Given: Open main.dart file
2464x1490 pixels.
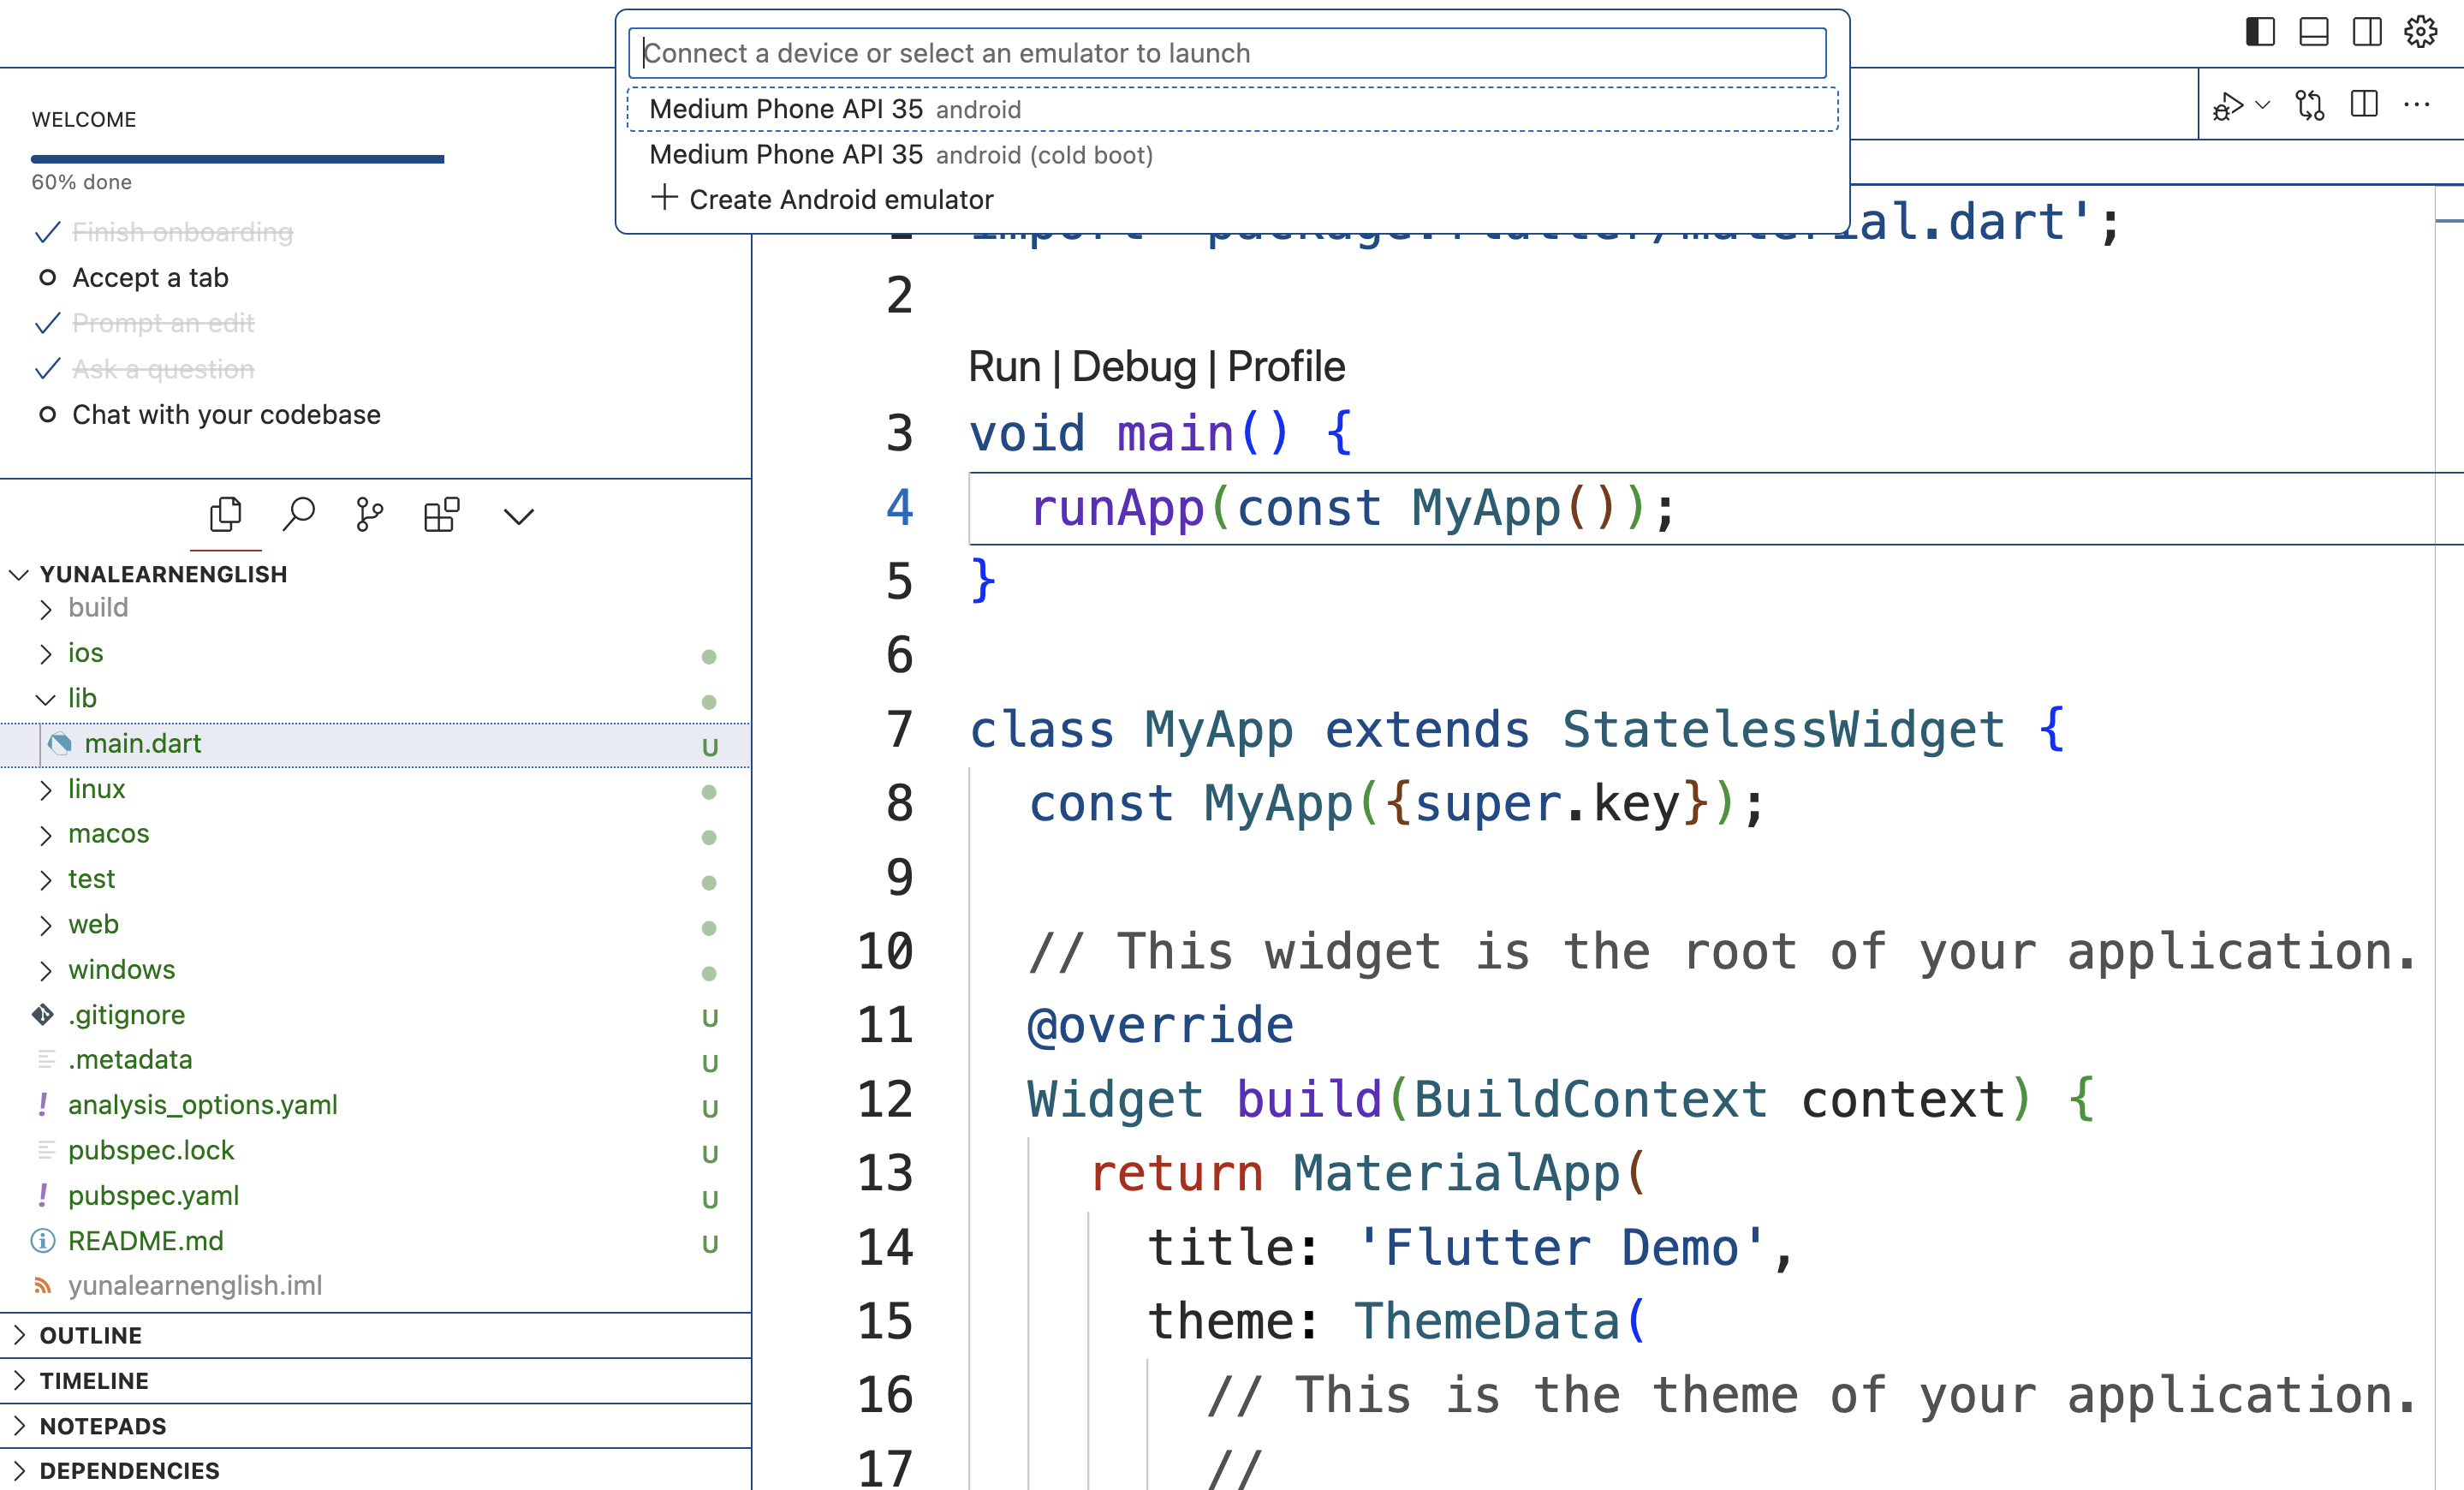Looking at the screenshot, I should (375, 744).
